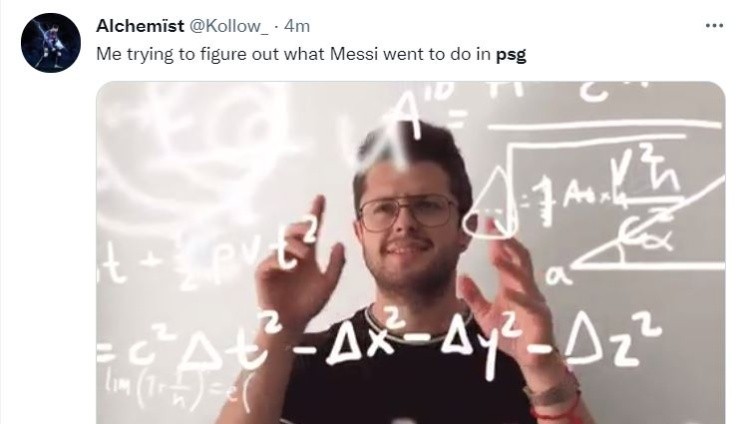This screenshot has height=424, width=740.
Task: Click the cone drawing in the video
Action: click(492, 204)
